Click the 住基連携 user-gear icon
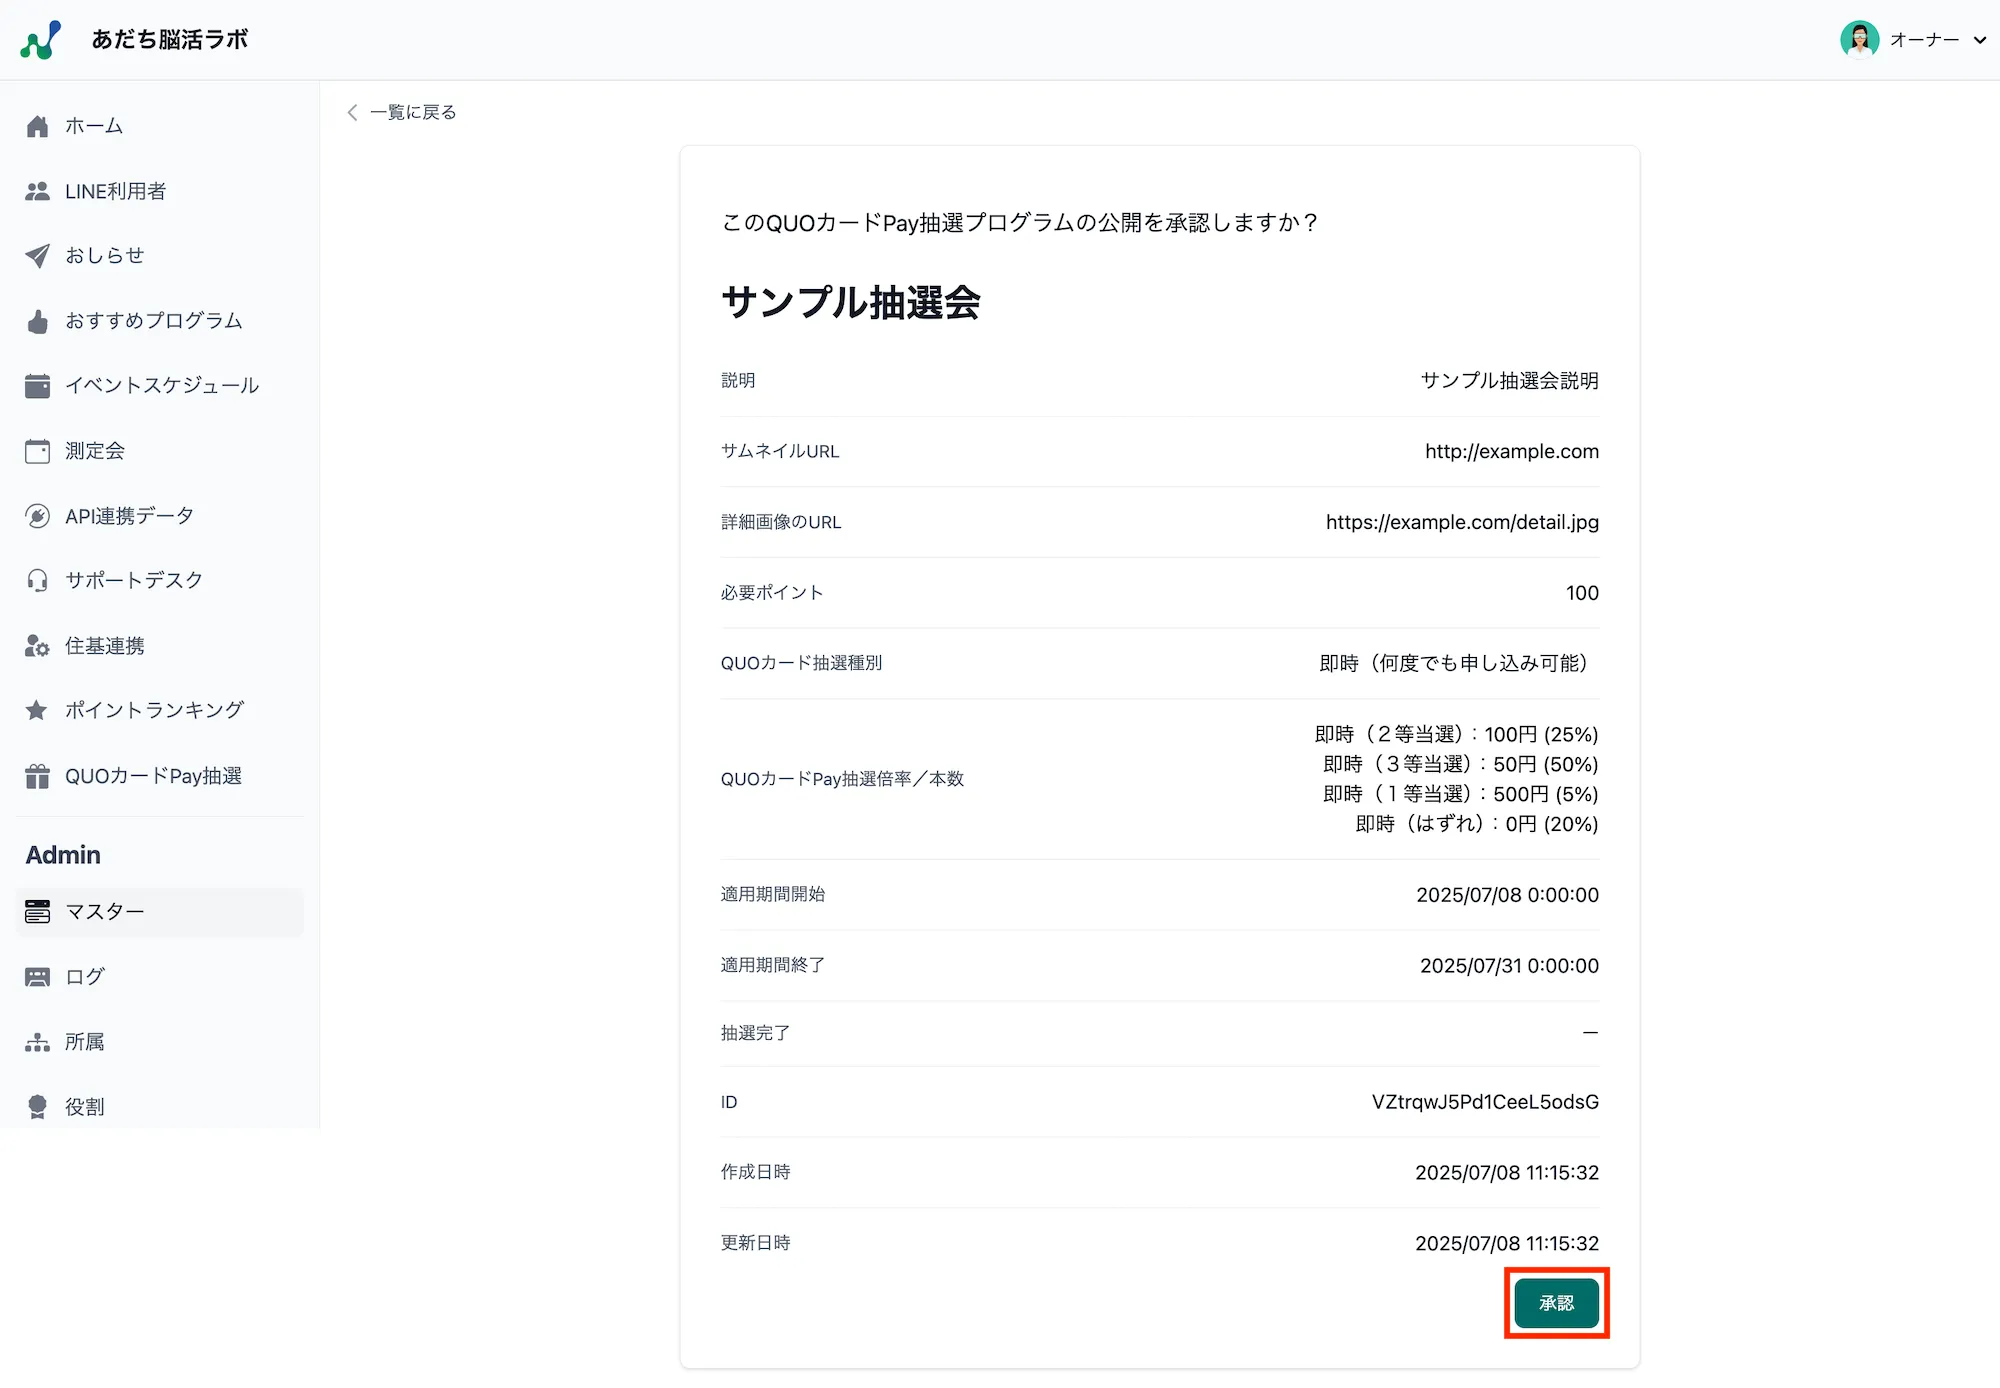2000x1388 pixels. 38,645
